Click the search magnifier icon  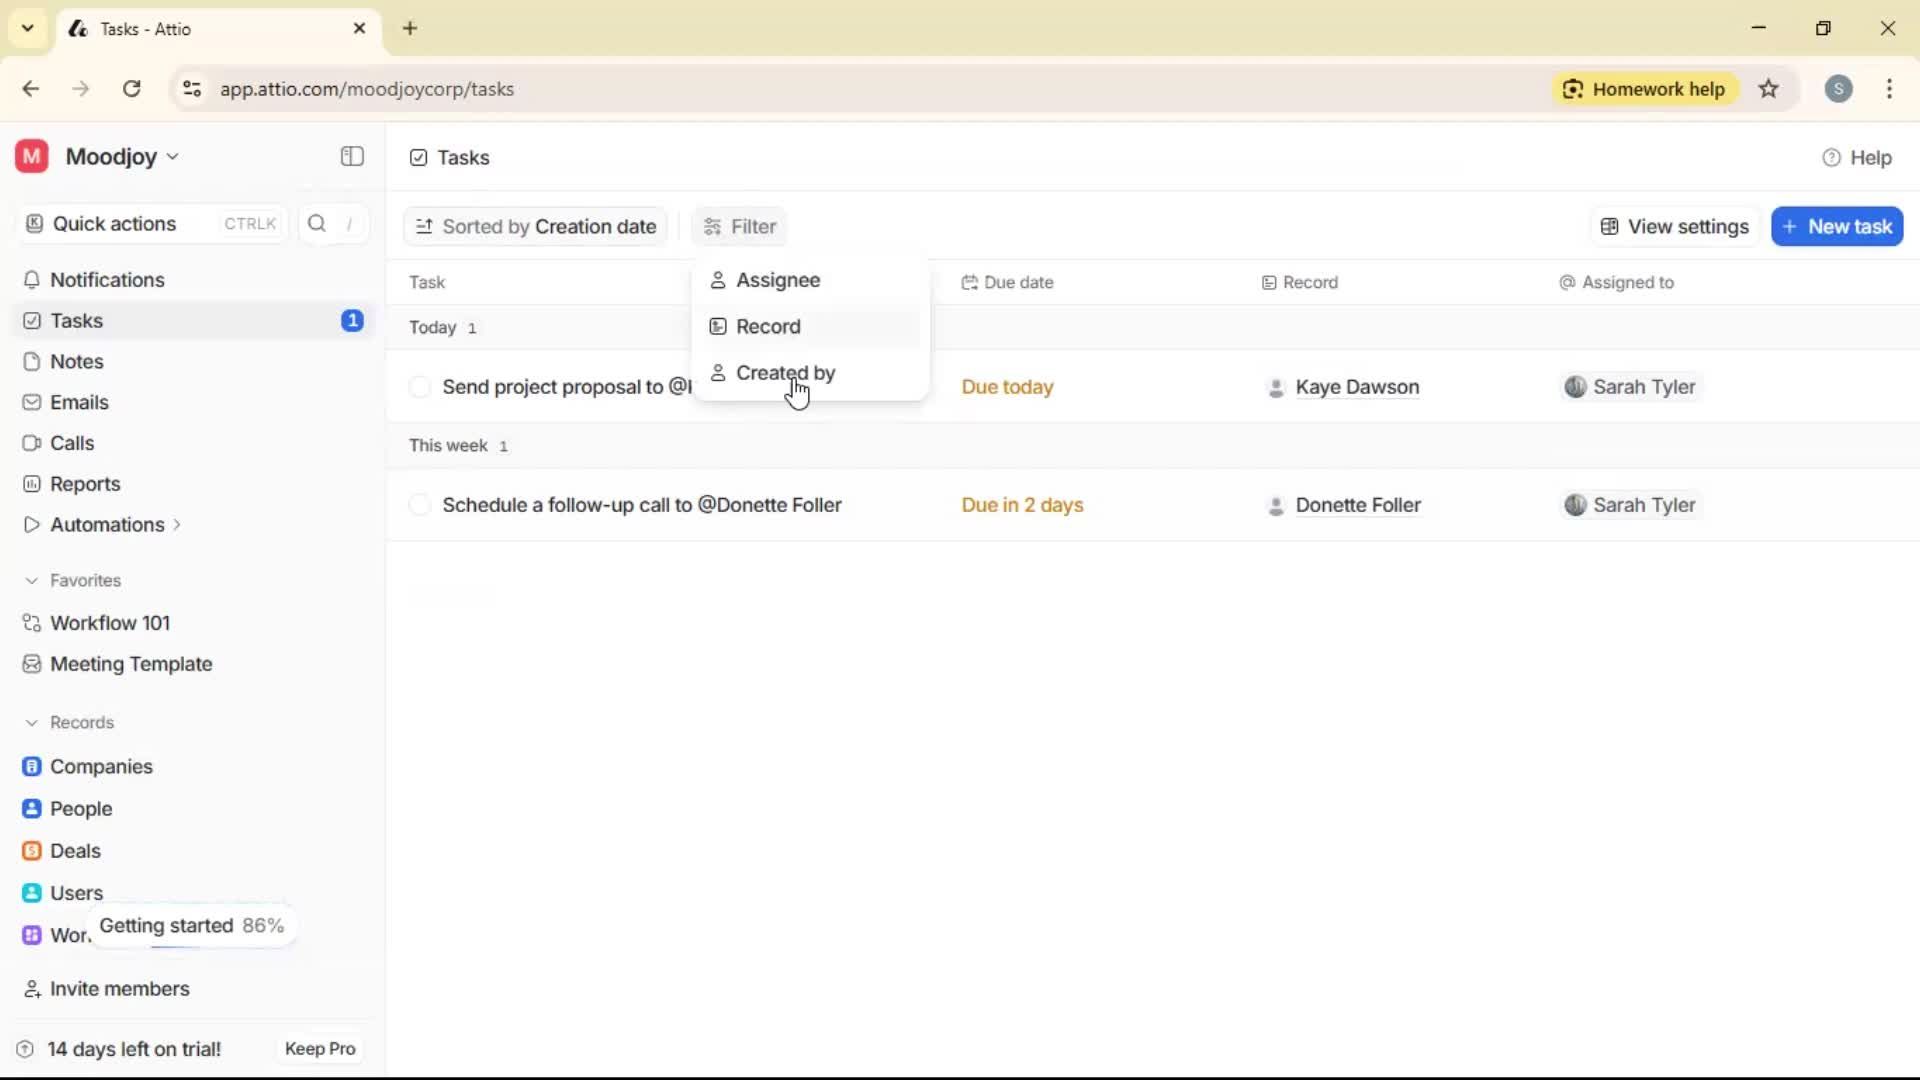(317, 224)
